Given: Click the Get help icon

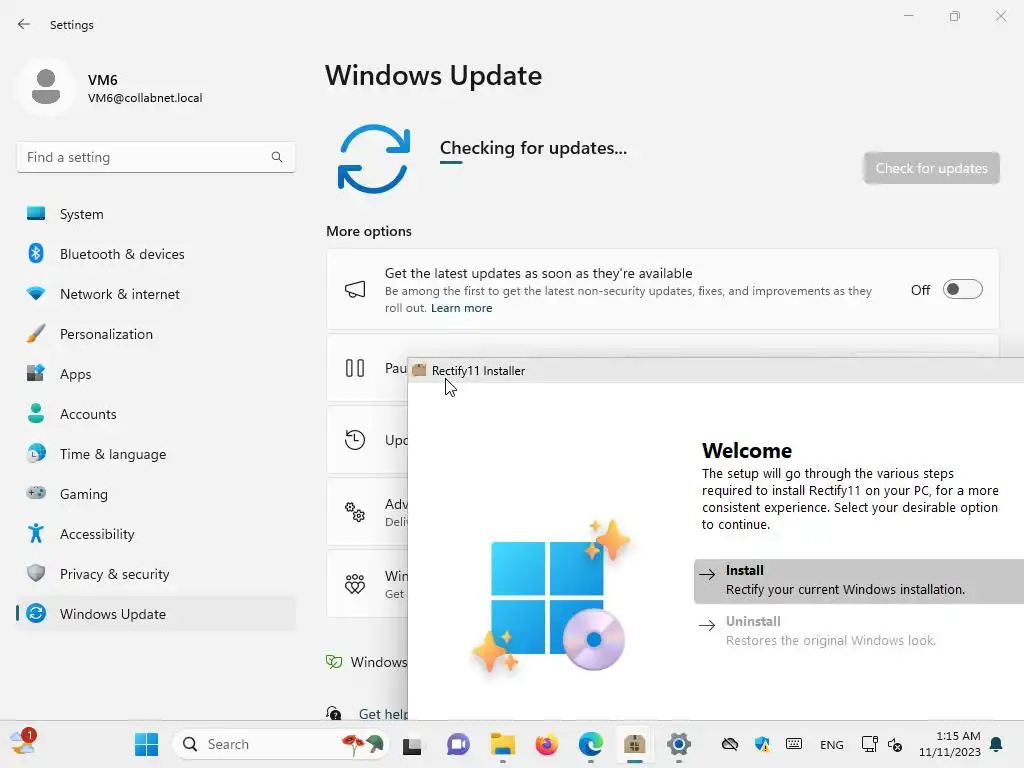Looking at the screenshot, I should [334, 713].
